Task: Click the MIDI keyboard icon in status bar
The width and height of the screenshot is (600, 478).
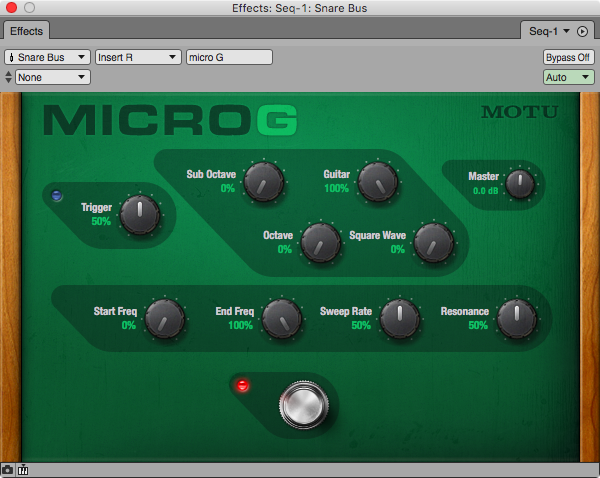Action: (23, 470)
